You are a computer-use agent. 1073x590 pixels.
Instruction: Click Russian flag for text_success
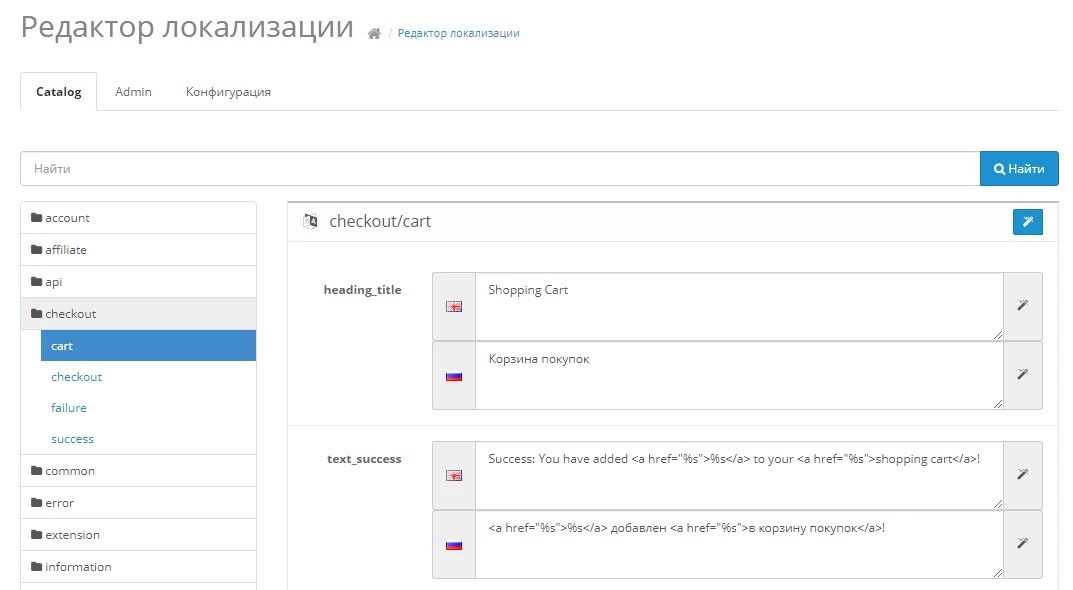tap(454, 545)
